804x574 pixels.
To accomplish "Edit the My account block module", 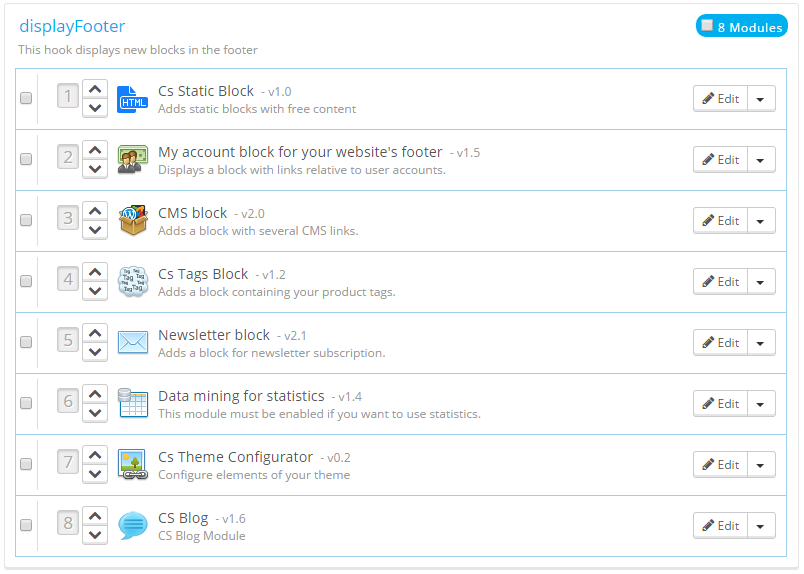I will 720,160.
